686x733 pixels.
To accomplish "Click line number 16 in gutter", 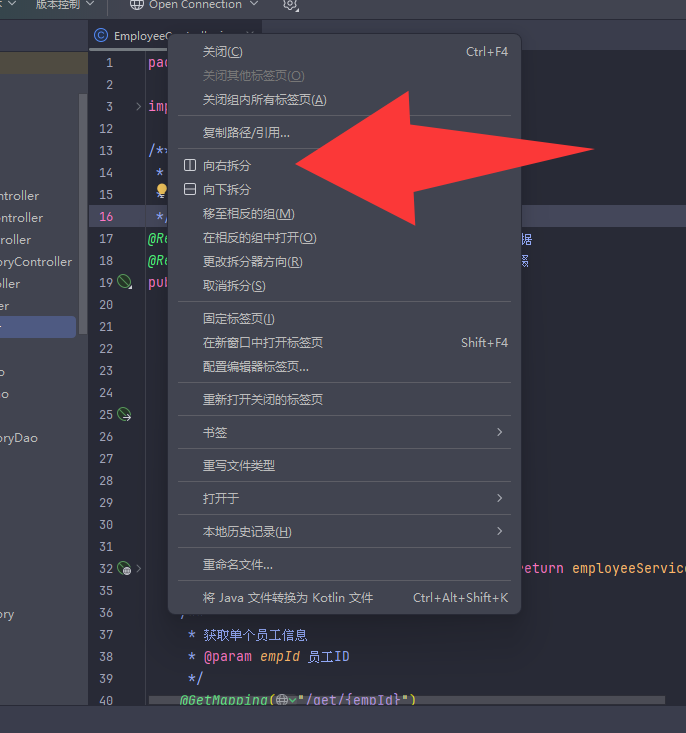I will [x=106, y=216].
